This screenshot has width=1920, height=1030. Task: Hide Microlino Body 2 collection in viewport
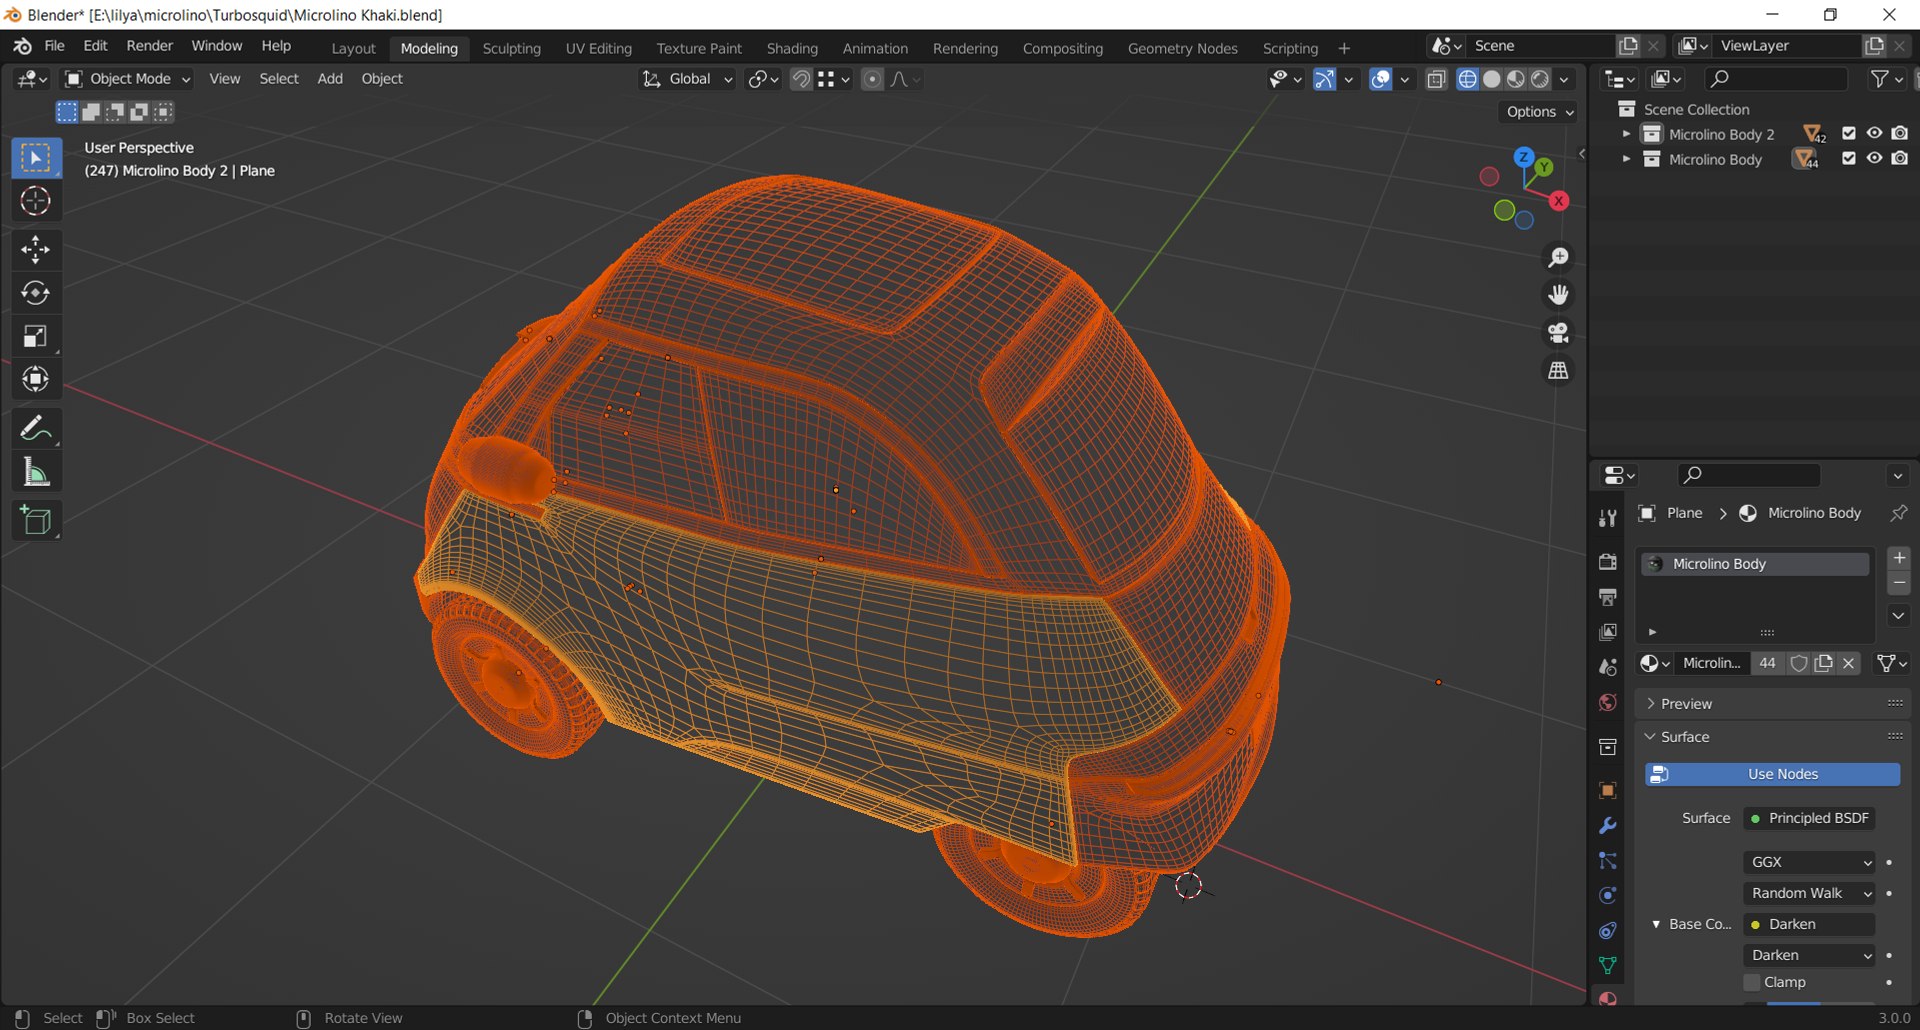pyautogui.click(x=1874, y=133)
